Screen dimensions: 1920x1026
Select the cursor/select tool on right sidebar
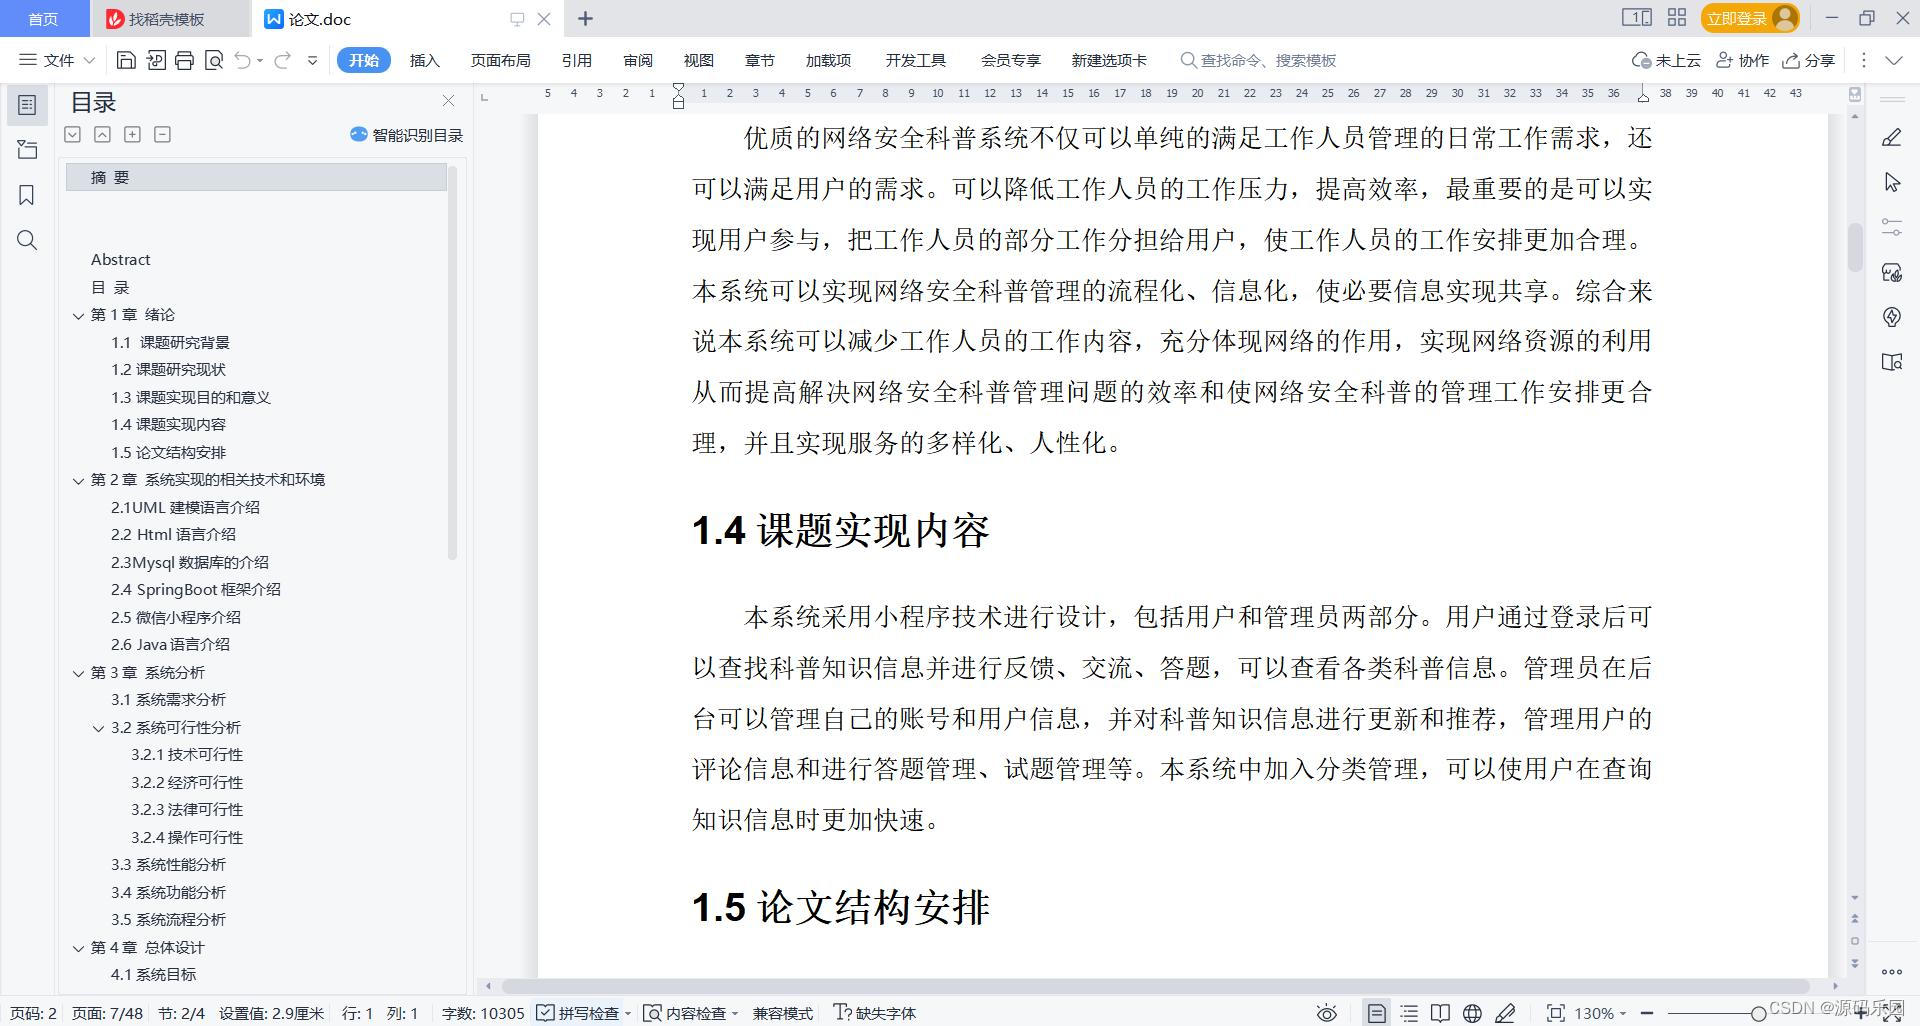1891,182
